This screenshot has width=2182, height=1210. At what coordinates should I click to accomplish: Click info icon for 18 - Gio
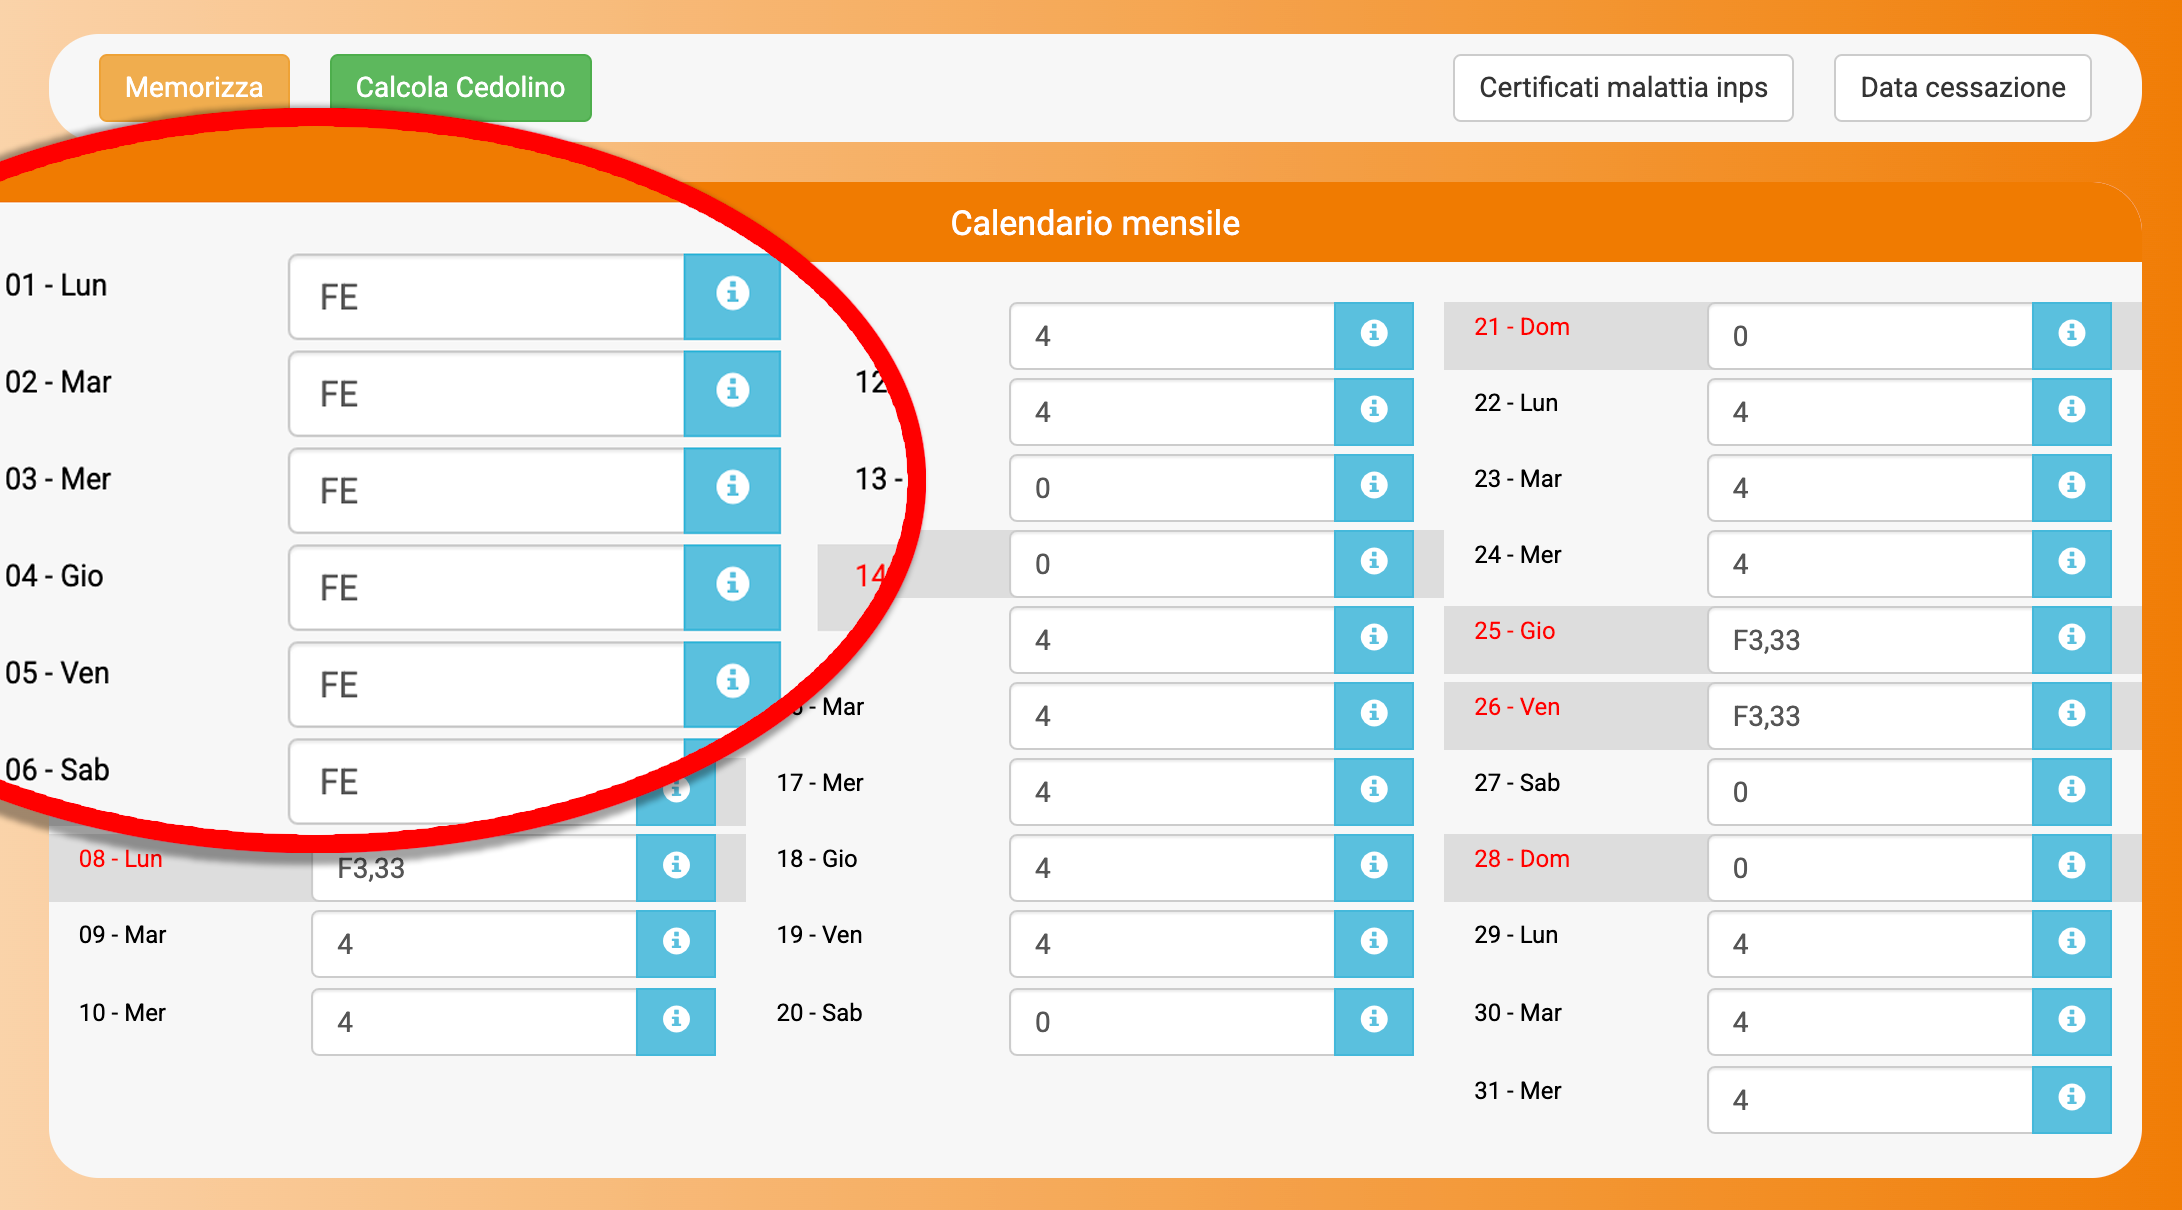pyautogui.click(x=1373, y=866)
